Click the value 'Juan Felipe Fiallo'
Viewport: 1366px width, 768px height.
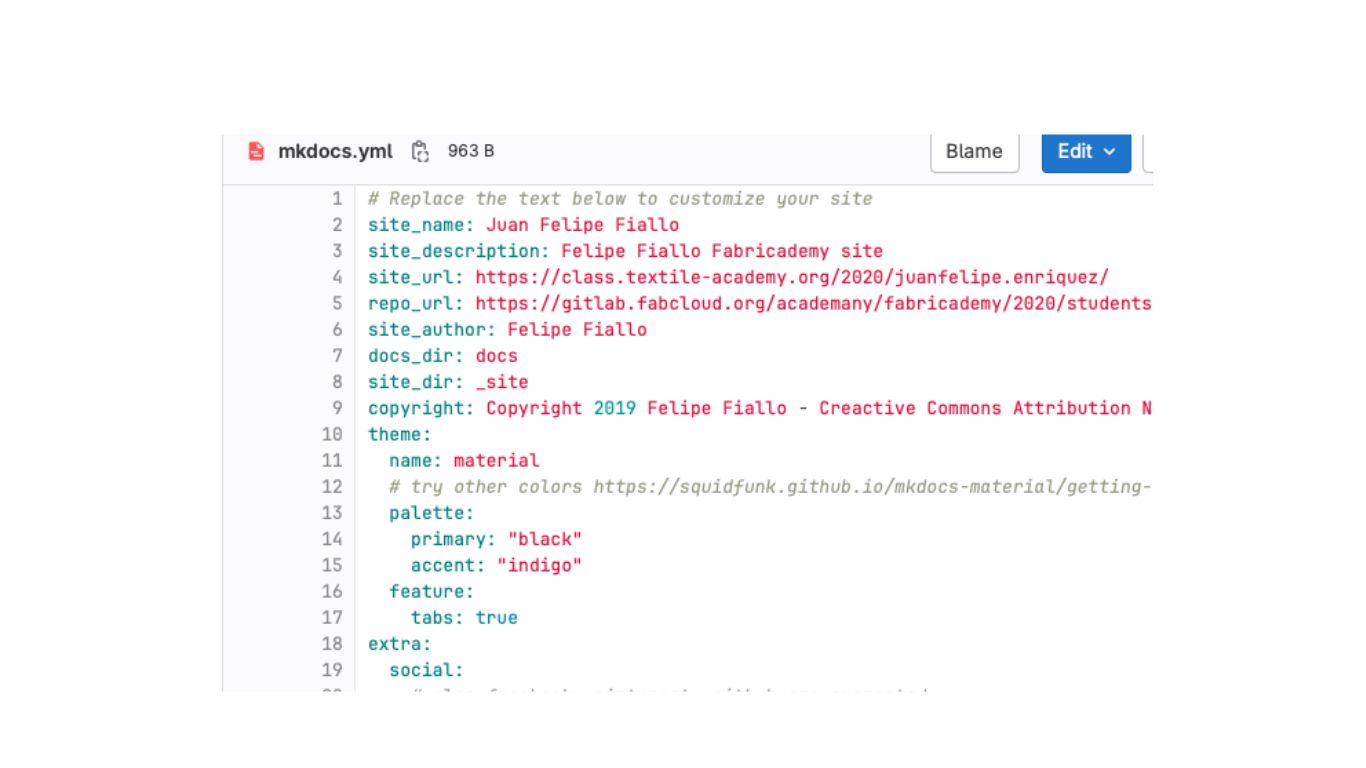coord(582,225)
